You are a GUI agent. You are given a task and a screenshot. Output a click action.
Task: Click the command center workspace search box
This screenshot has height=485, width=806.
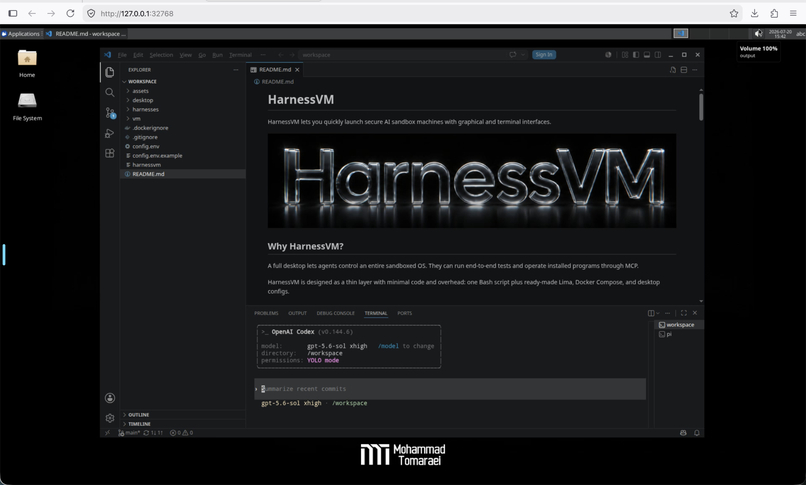(x=401, y=55)
